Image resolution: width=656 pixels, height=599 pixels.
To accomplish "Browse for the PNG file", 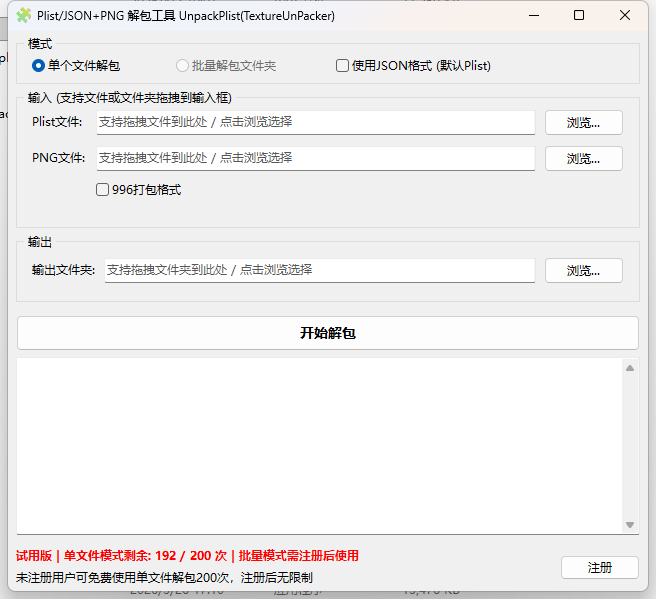I will tap(584, 159).
